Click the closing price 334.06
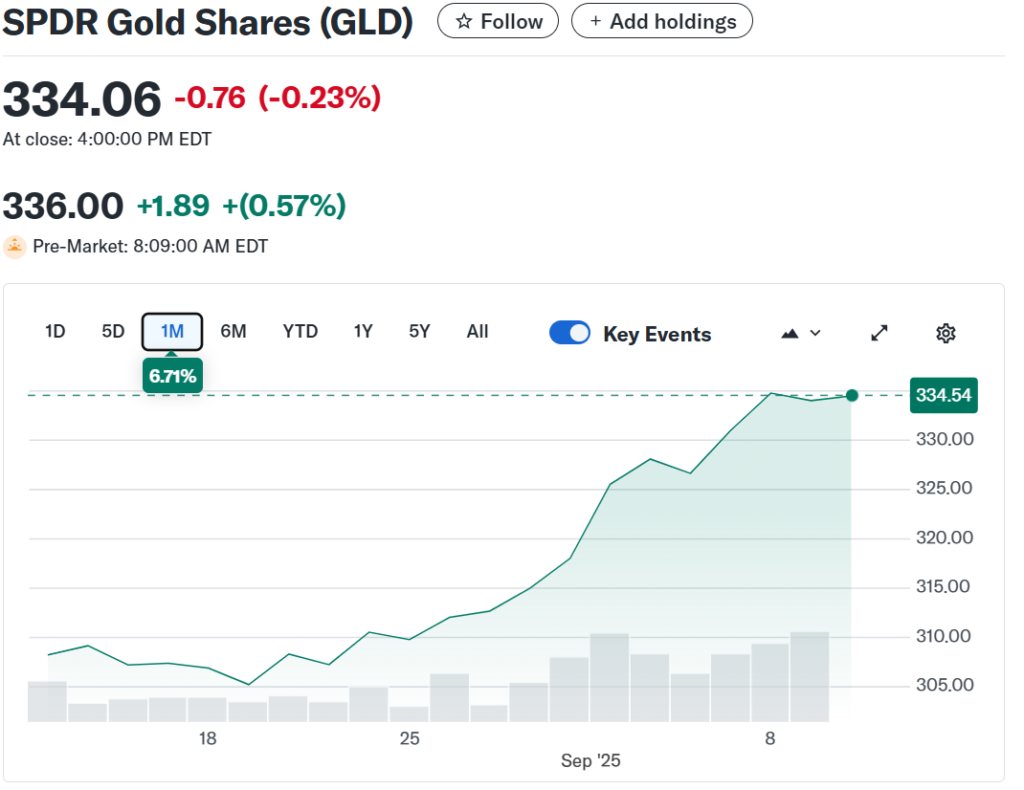The image size is (1024, 790). coord(82,99)
